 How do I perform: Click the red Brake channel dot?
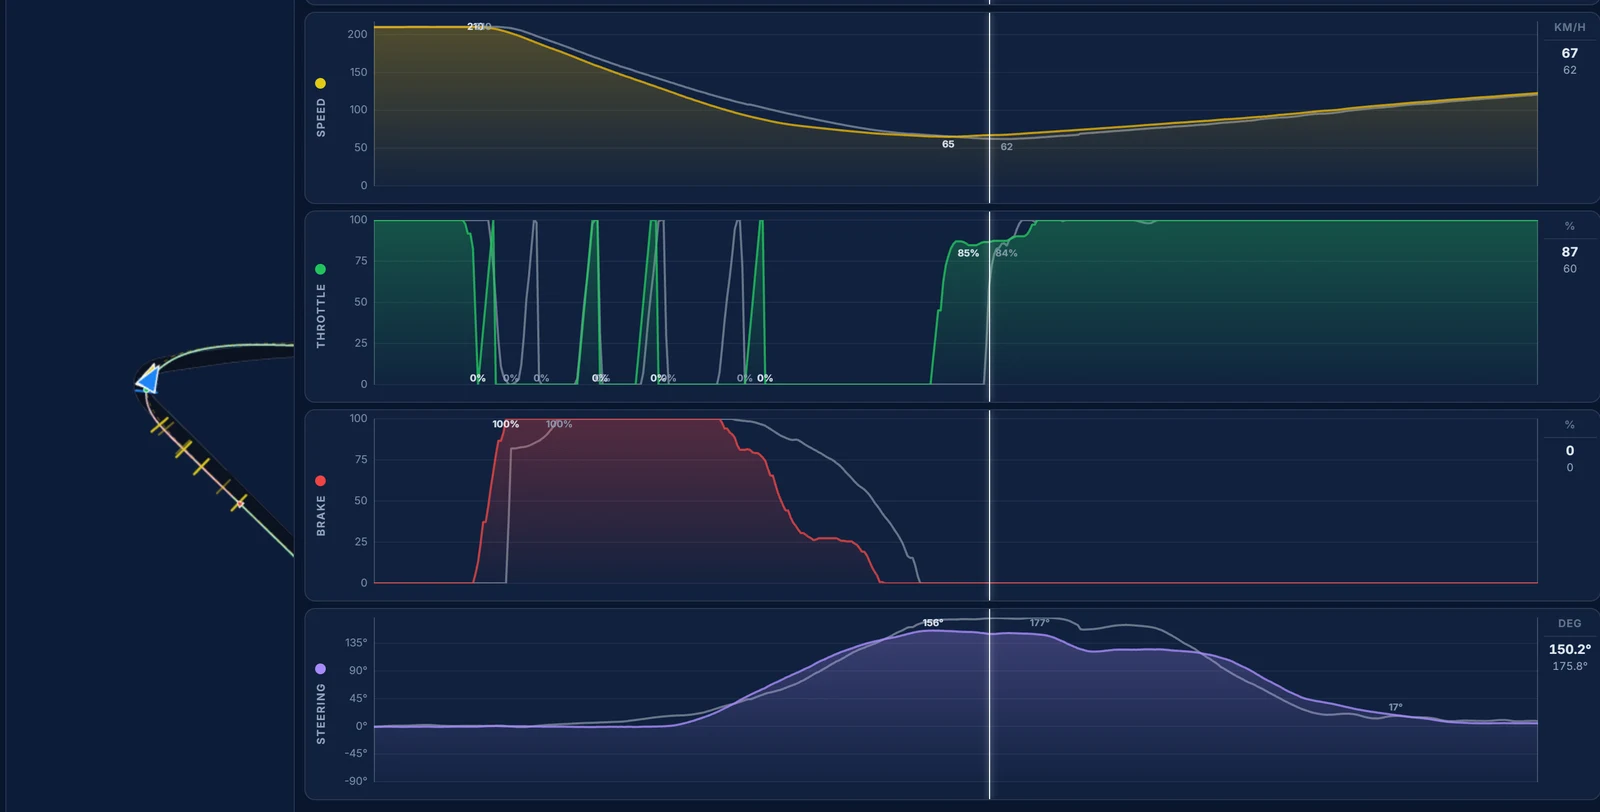320,481
